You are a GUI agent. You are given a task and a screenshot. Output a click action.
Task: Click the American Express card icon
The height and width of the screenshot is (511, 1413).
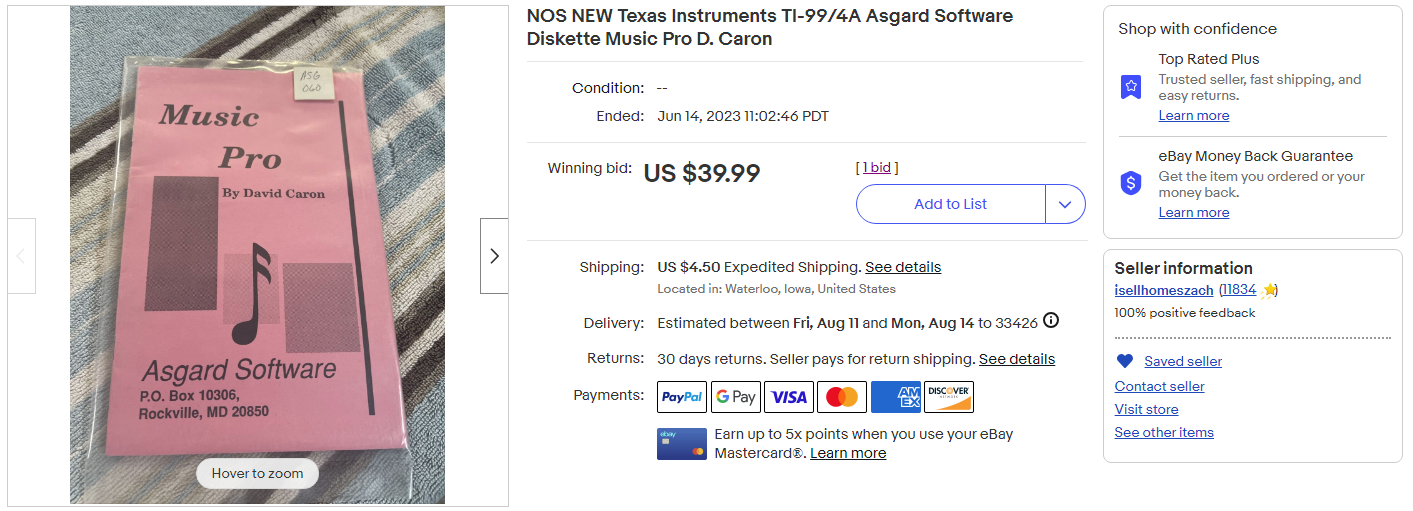tap(896, 397)
